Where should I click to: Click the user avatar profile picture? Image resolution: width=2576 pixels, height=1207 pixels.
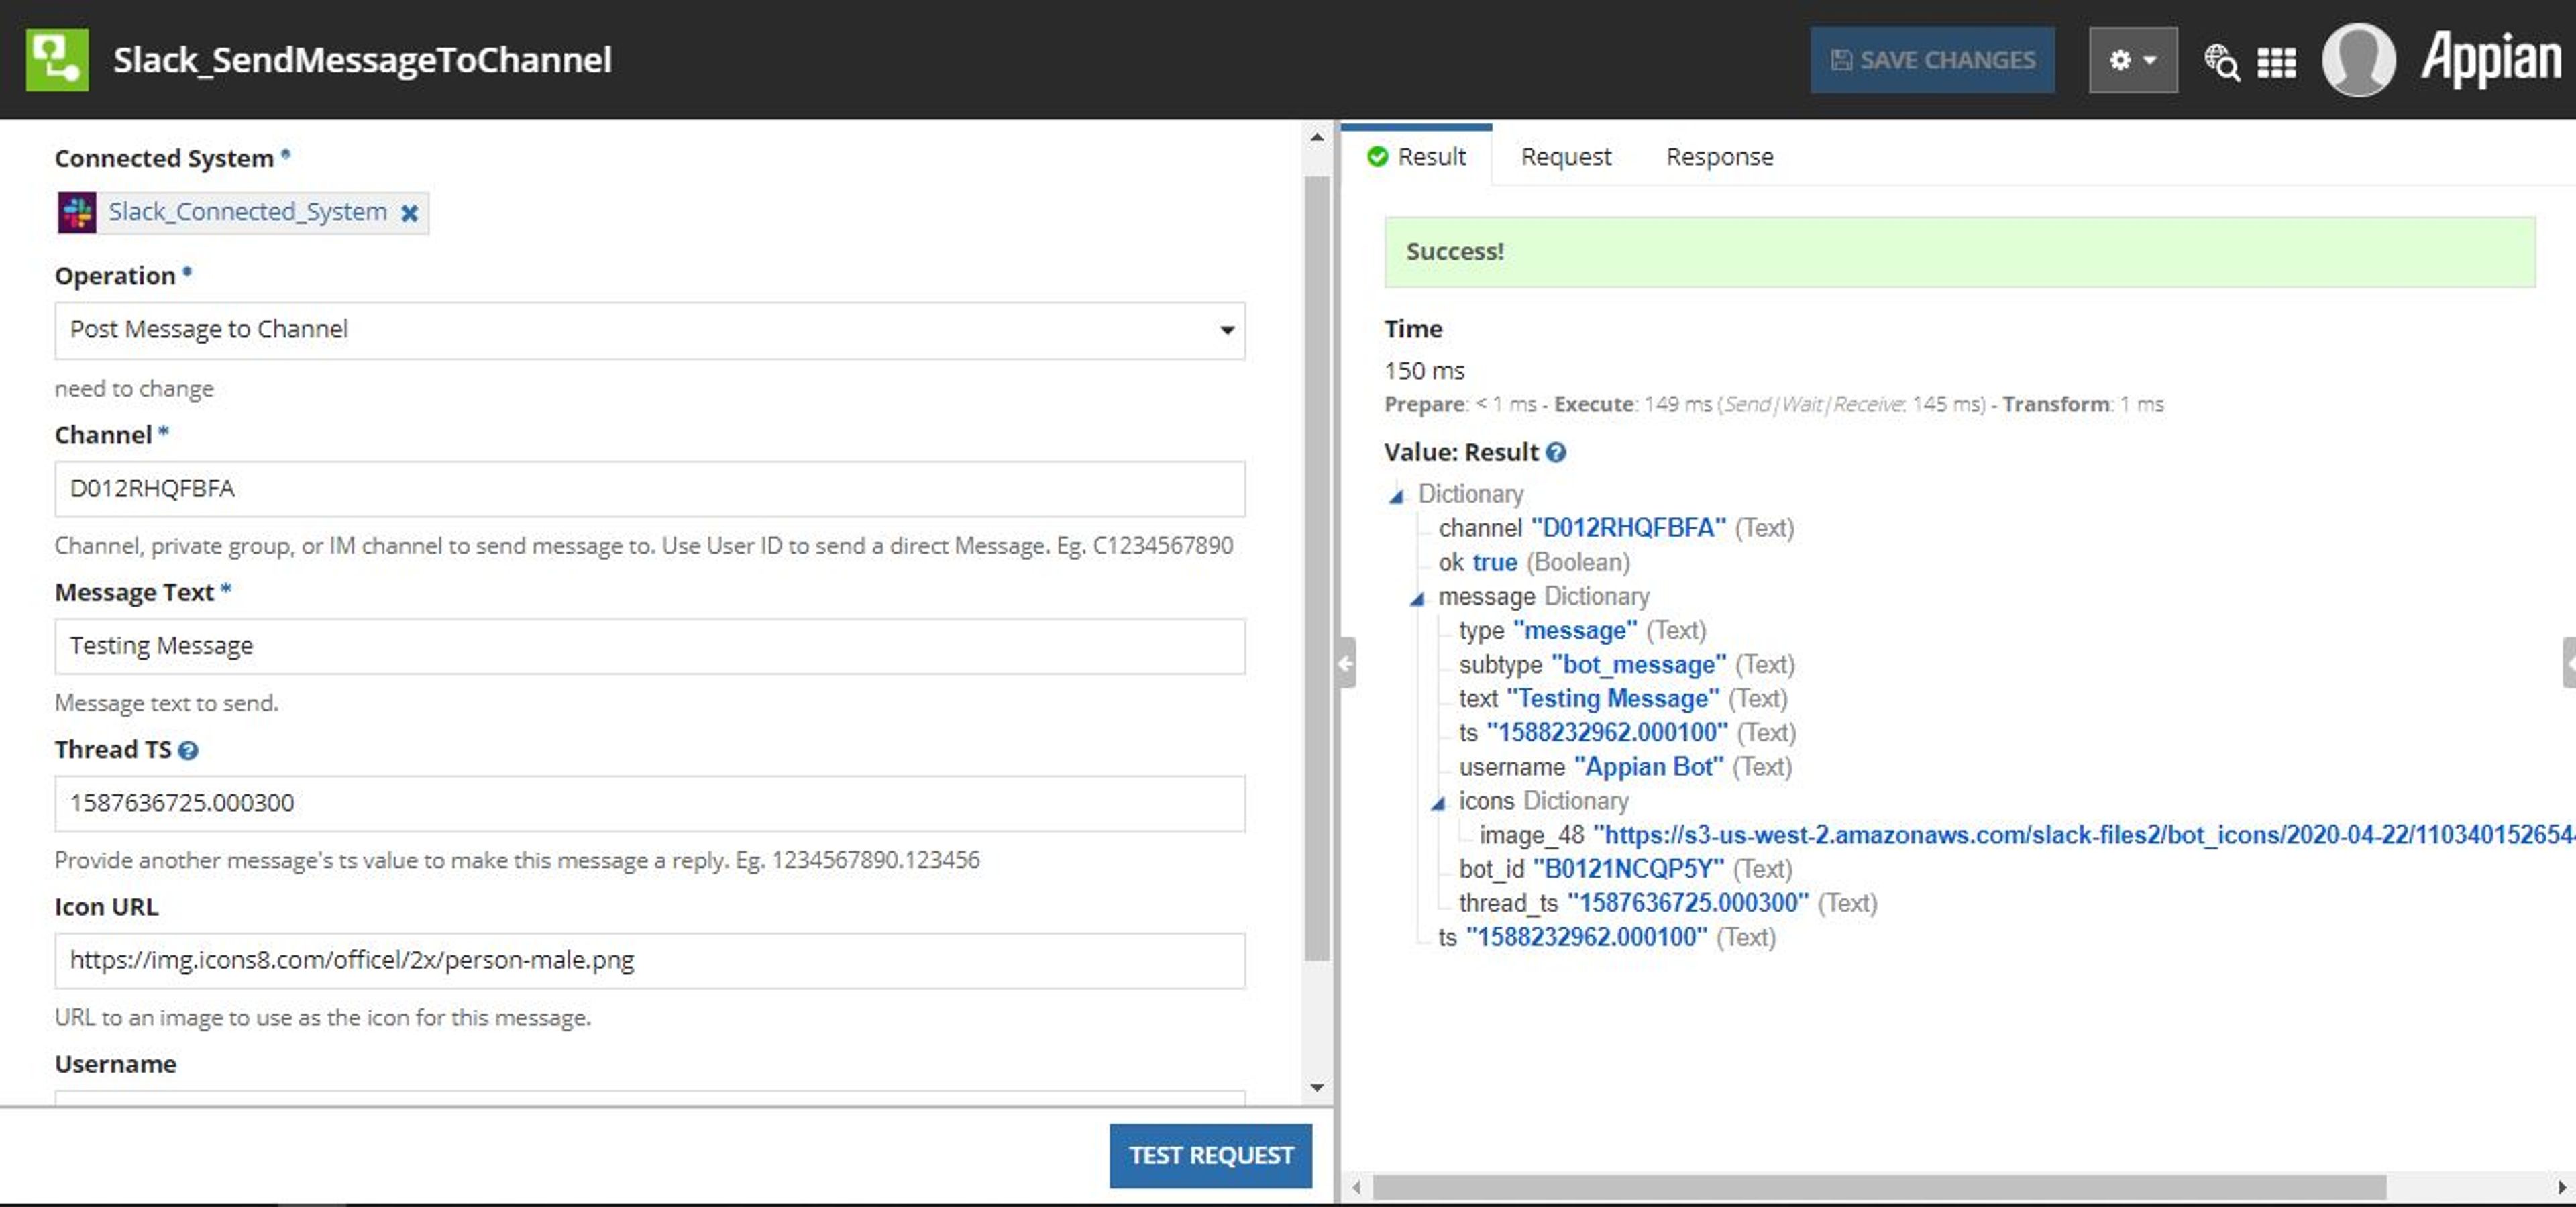coord(2358,60)
